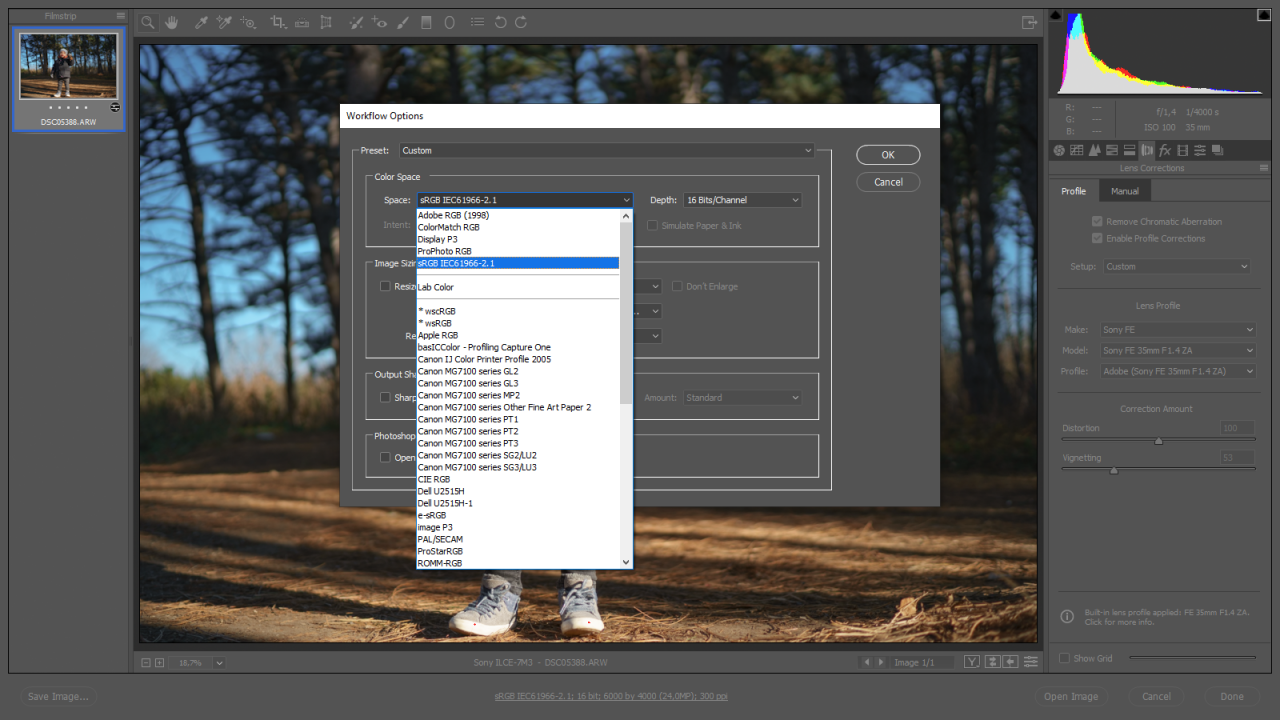The height and width of the screenshot is (720, 1280).
Task: Select the Red Eye Removal tool
Action: click(x=379, y=22)
